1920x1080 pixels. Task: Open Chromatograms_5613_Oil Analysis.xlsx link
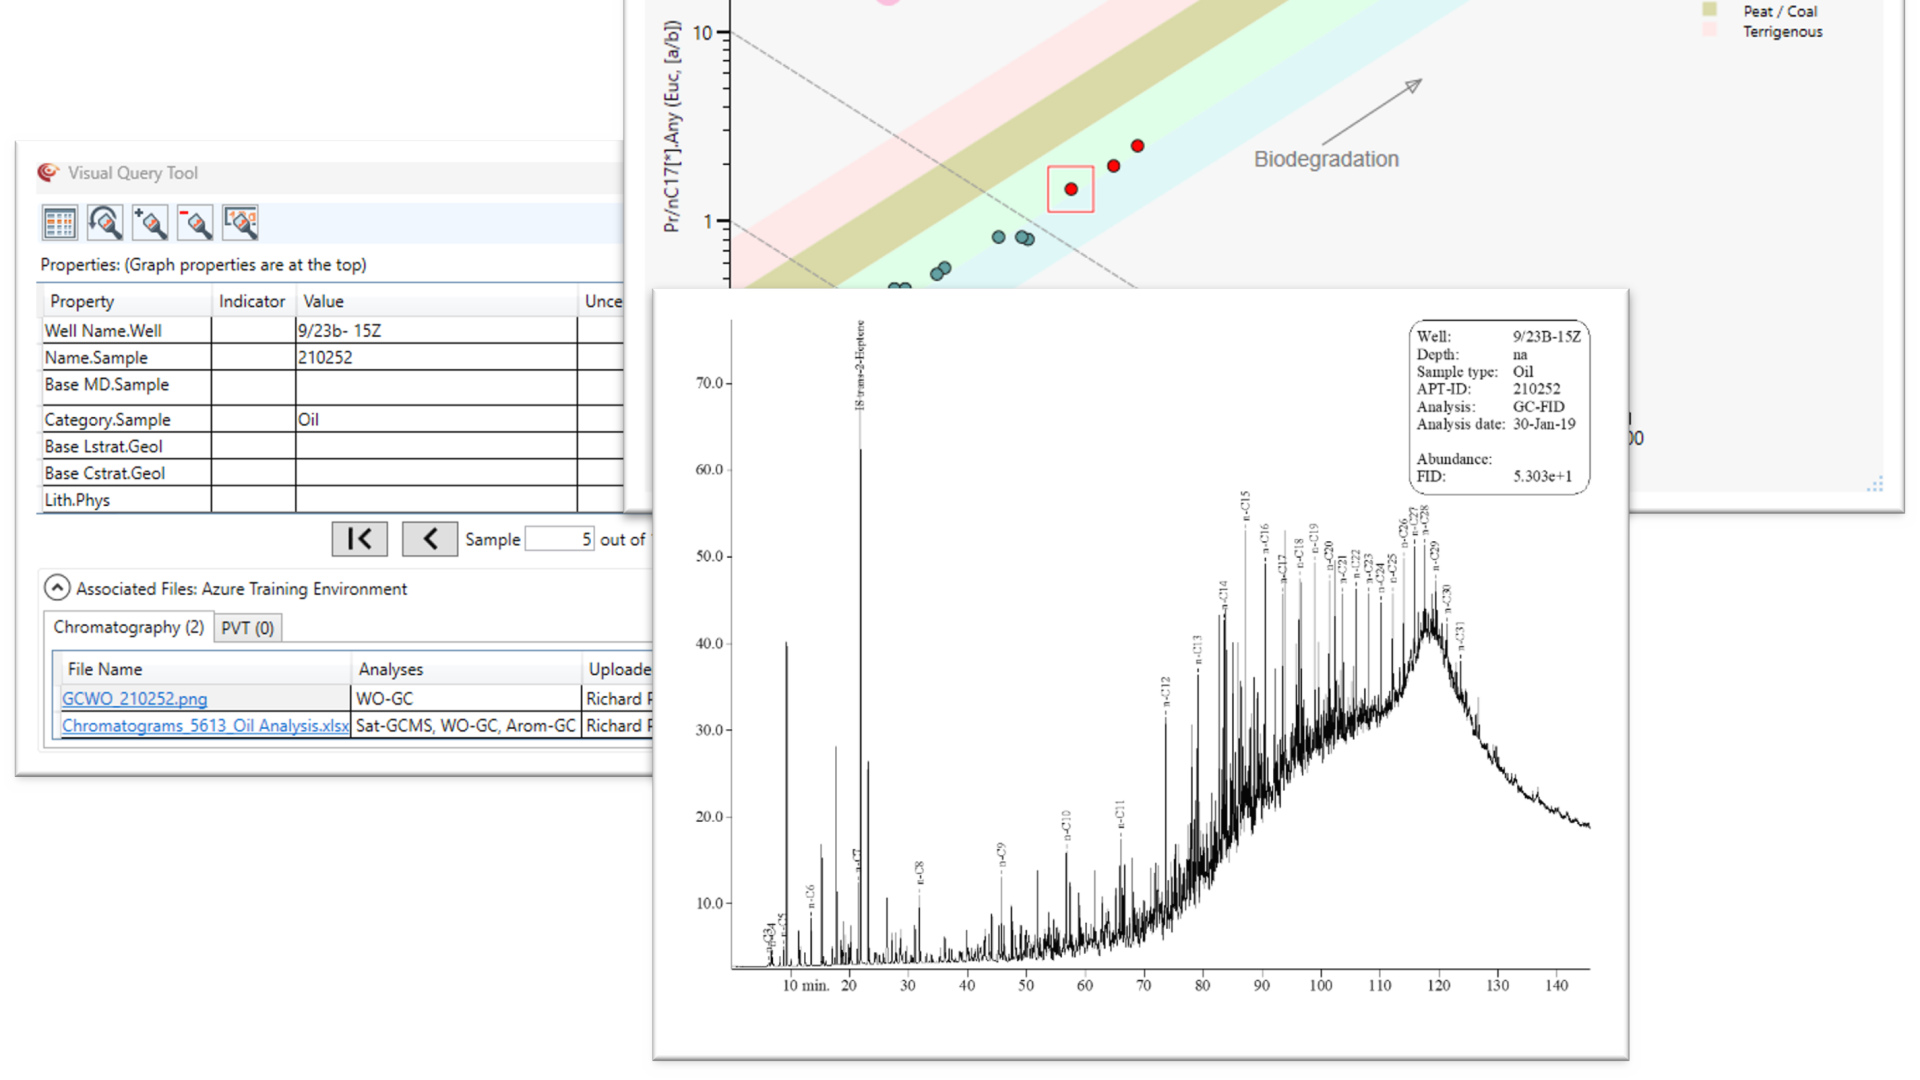click(206, 726)
